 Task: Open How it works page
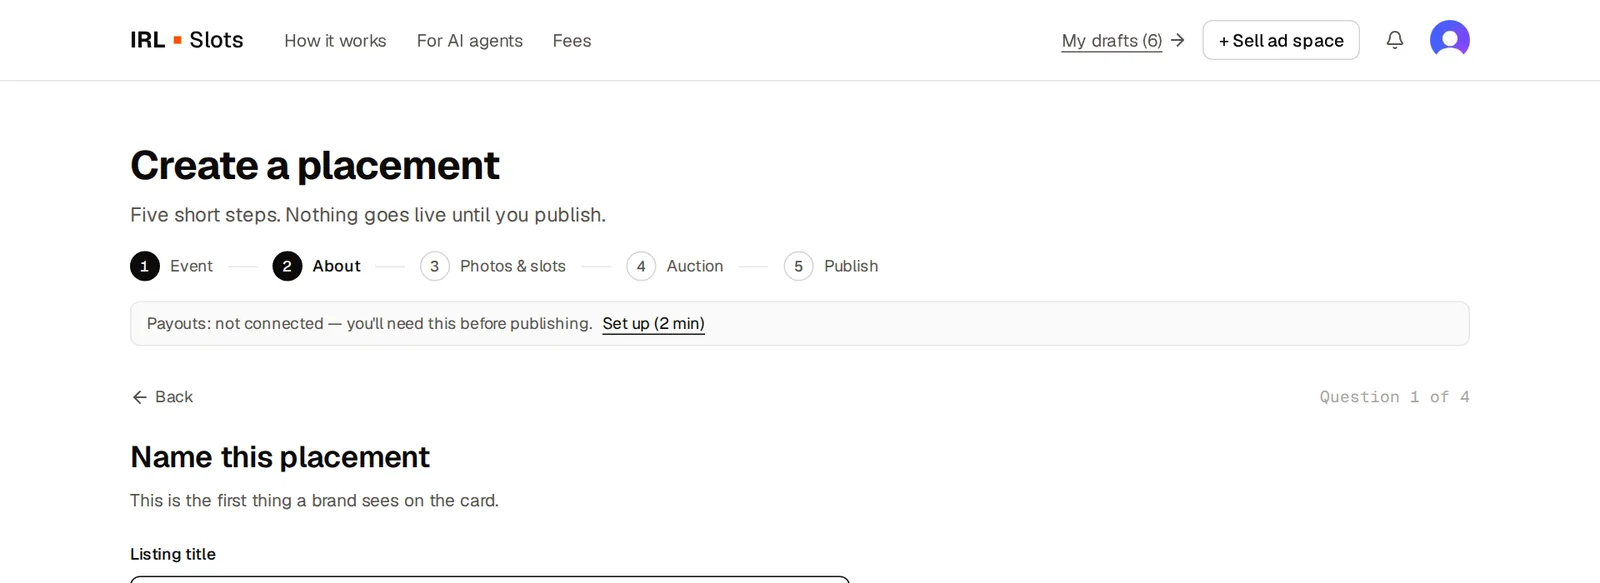click(335, 41)
